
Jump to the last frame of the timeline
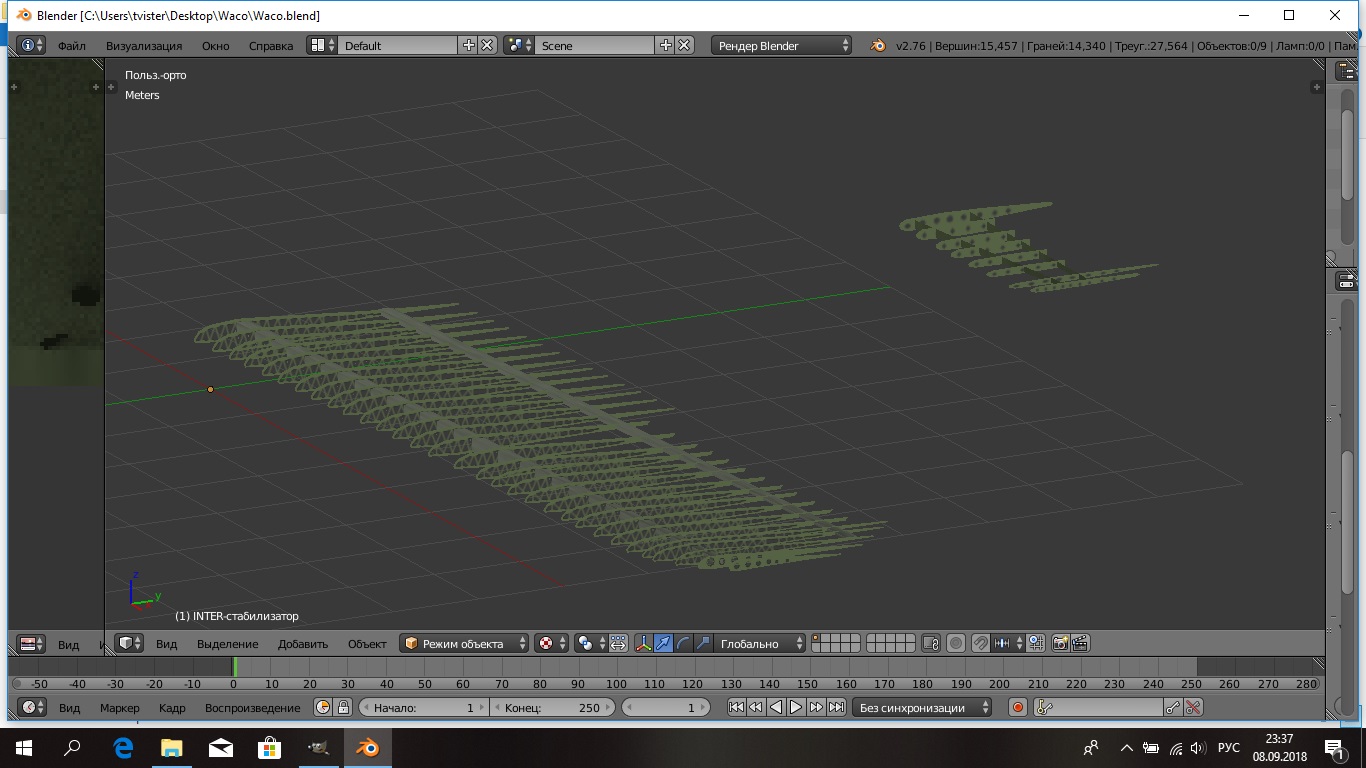(836, 708)
